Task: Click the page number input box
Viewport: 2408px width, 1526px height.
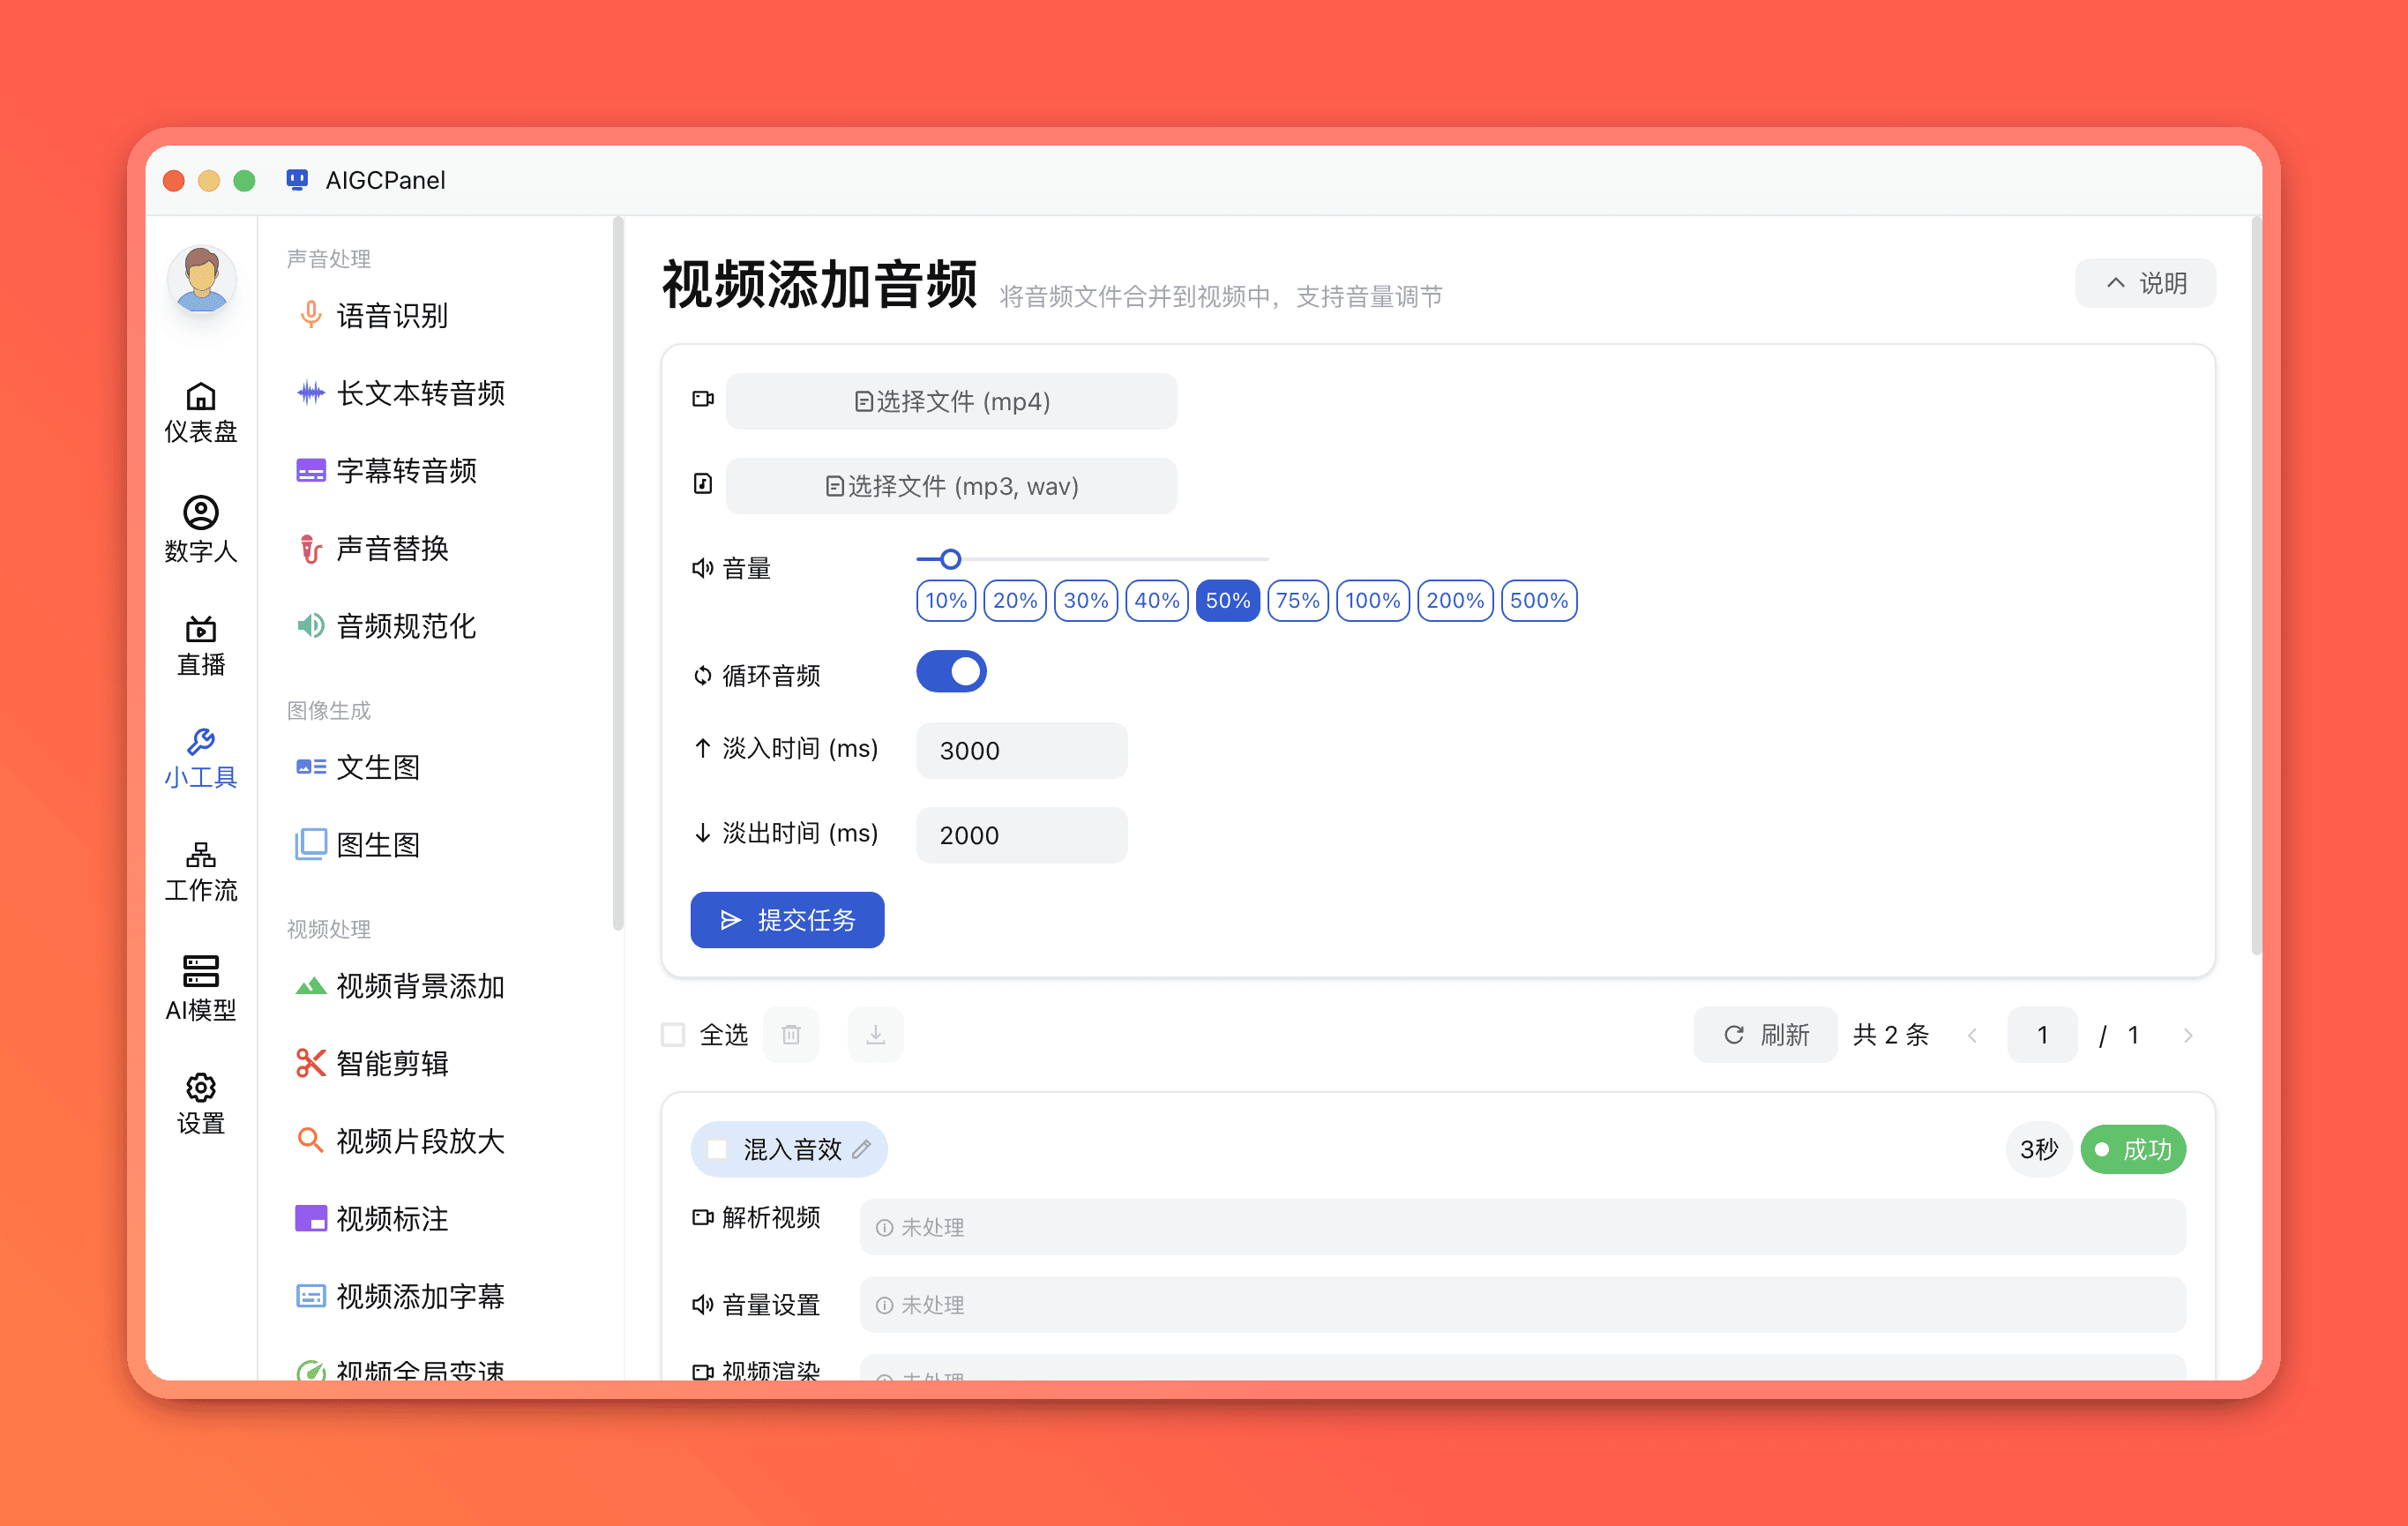Action: tap(2042, 1034)
